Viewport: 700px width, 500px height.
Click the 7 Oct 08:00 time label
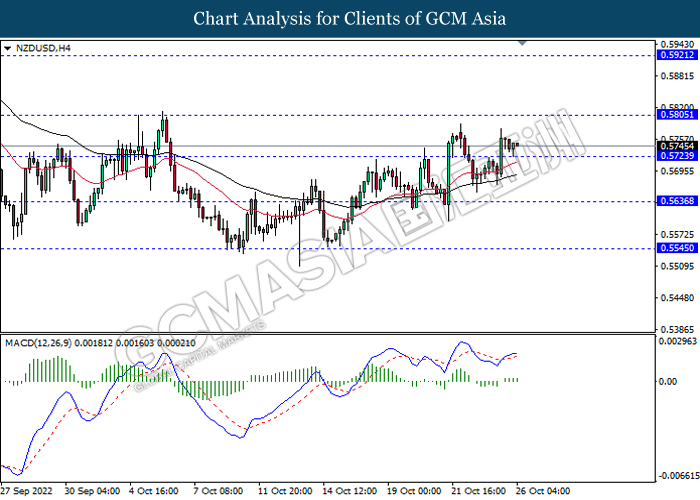[x=219, y=491]
